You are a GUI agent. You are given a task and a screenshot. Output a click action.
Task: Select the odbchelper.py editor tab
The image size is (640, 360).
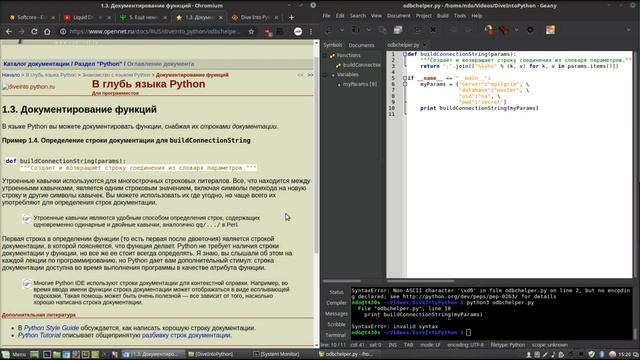[403, 45]
